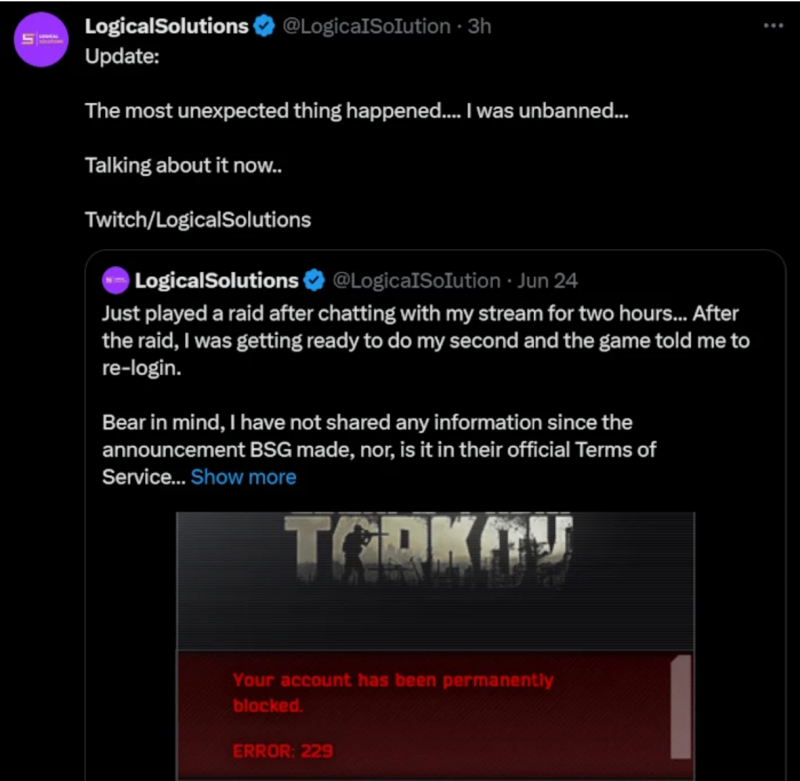Click the @LogicaISoIution handle beside Jun 24

point(416,281)
